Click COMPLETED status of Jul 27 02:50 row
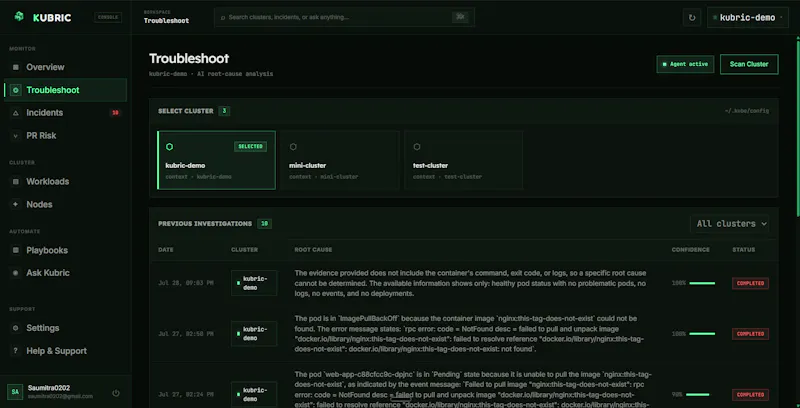 (751, 334)
